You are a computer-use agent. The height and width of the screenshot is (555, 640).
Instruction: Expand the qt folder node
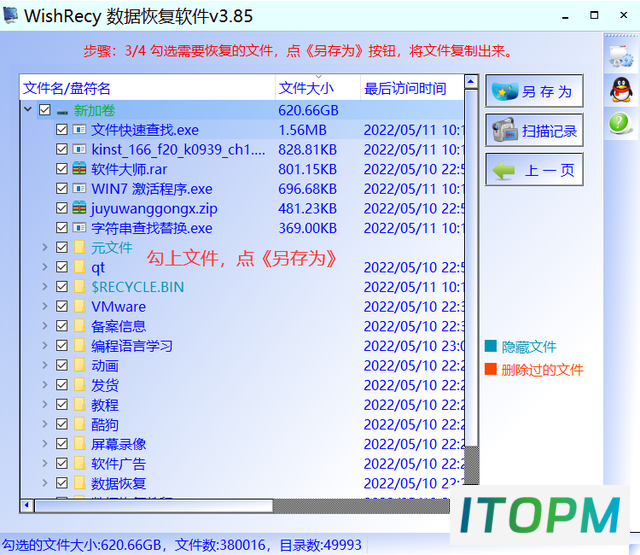45,266
